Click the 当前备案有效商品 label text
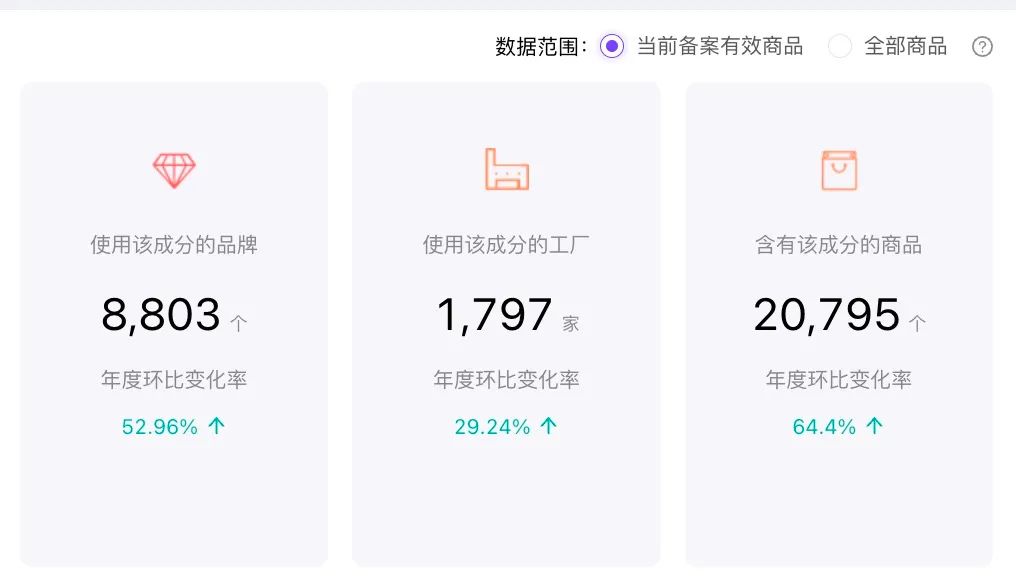The width and height of the screenshot is (1016, 588). (720, 46)
